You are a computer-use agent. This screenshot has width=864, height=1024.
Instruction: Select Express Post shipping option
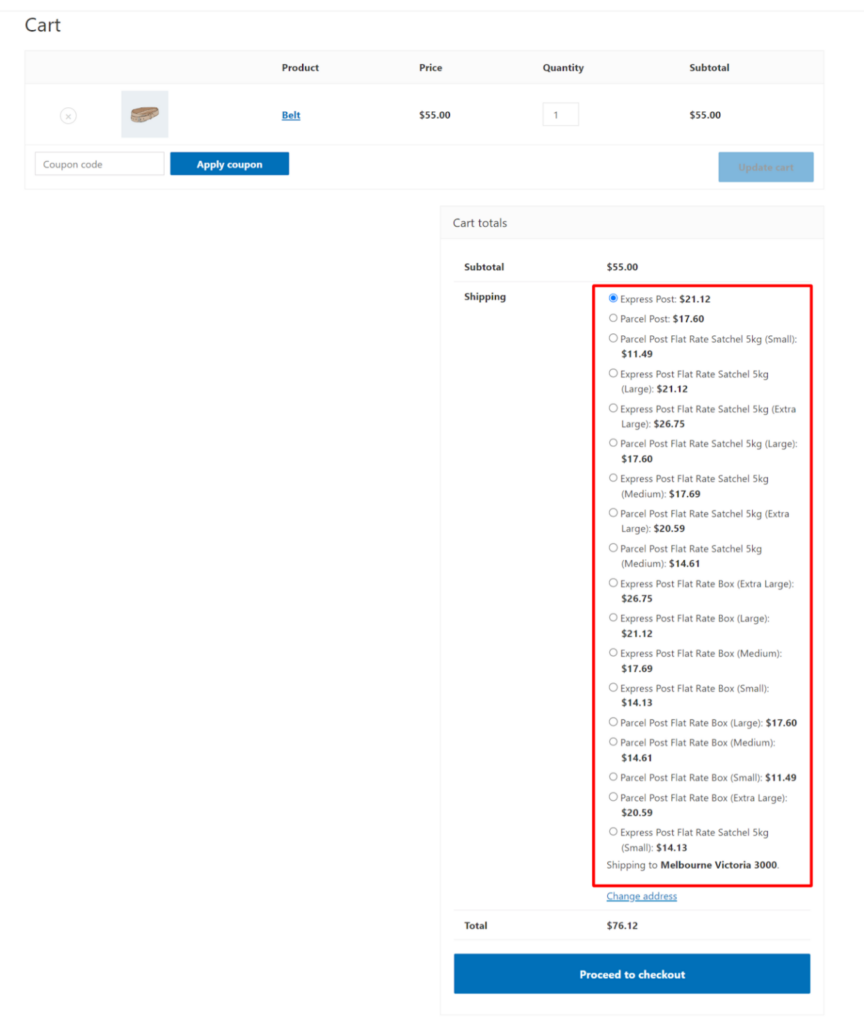point(612,297)
